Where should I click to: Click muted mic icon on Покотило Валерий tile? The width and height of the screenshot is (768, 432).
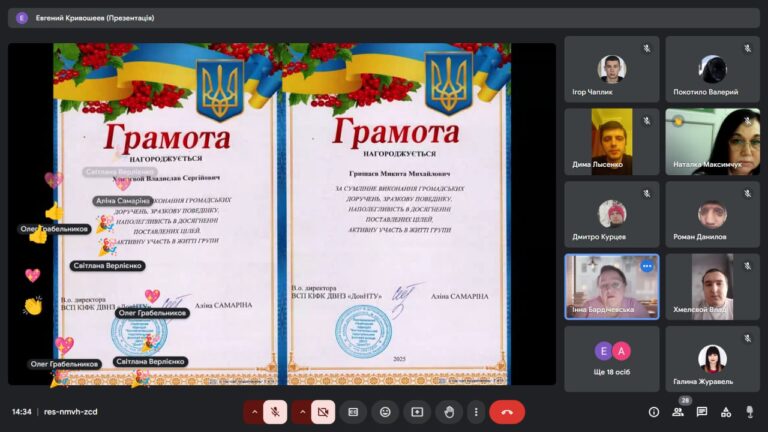click(x=747, y=48)
